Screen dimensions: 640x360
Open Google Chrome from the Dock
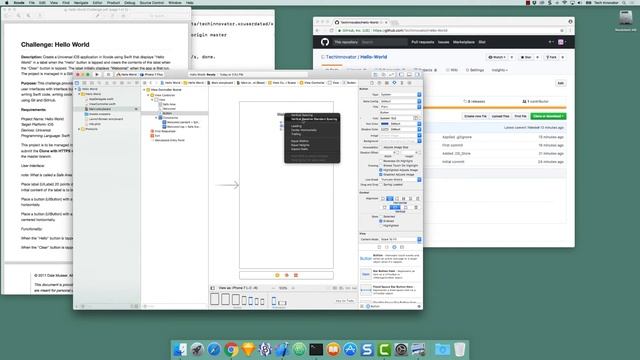pos(231,350)
